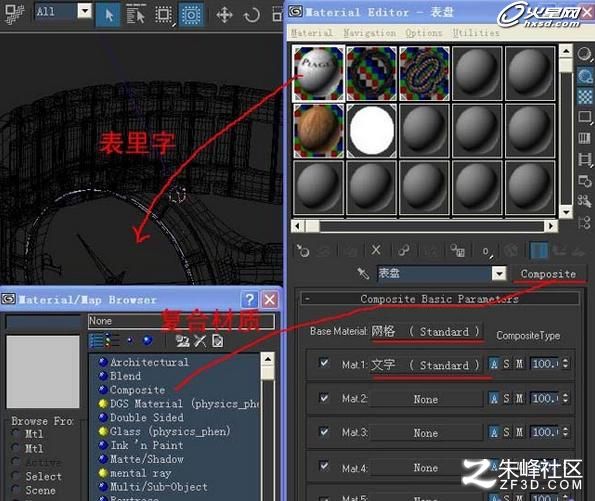Uncheck the Mat.1 checkbox
Screen dimensions: 595x501
pyautogui.click(x=324, y=363)
